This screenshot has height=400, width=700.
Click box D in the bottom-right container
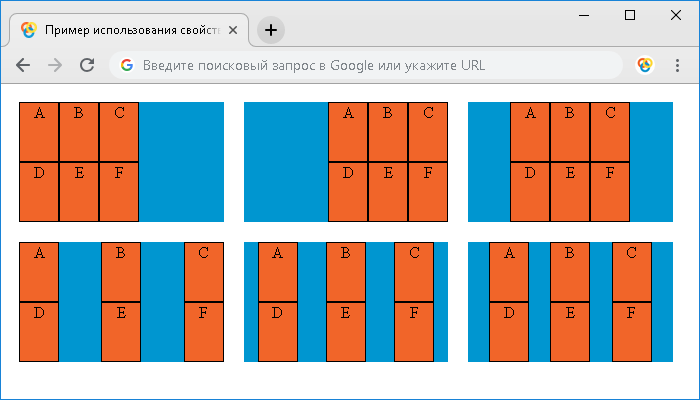509,332
